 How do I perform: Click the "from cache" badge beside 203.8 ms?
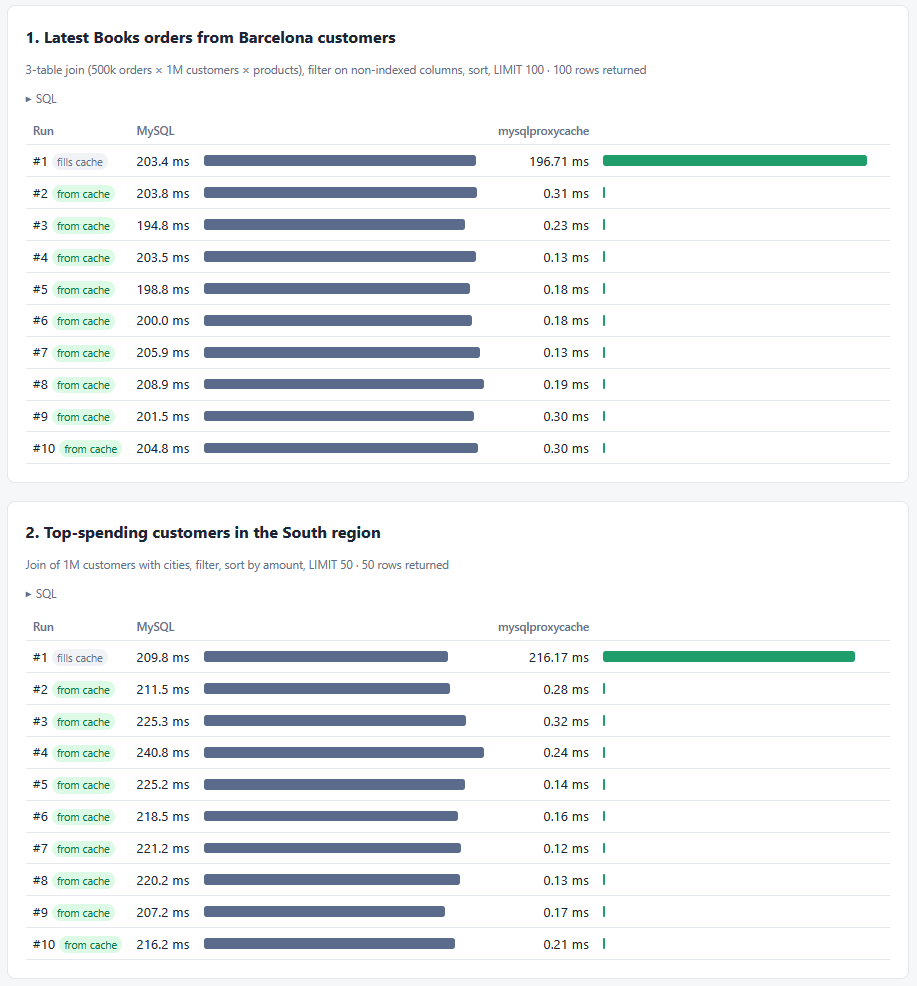point(83,194)
